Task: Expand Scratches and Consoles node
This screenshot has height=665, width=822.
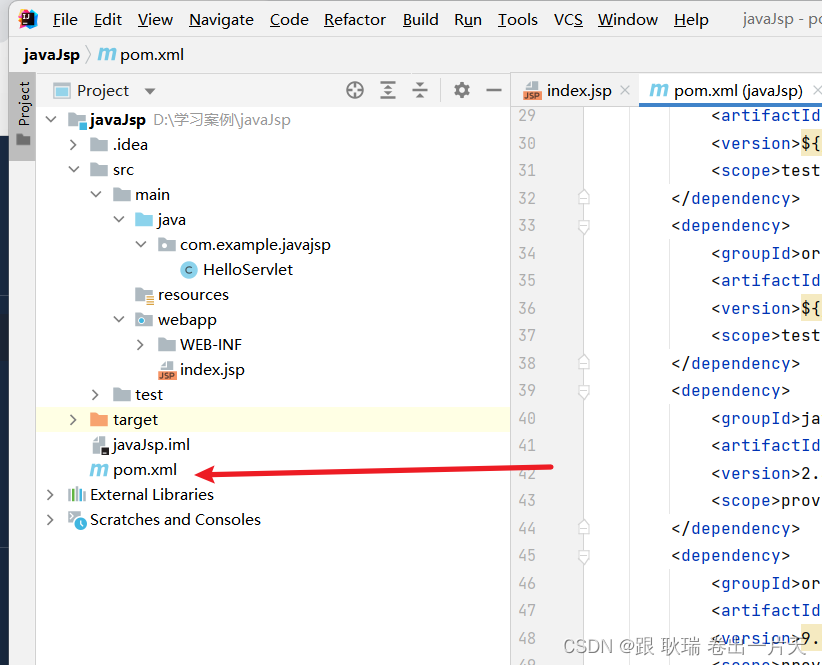Action: [x=50, y=520]
